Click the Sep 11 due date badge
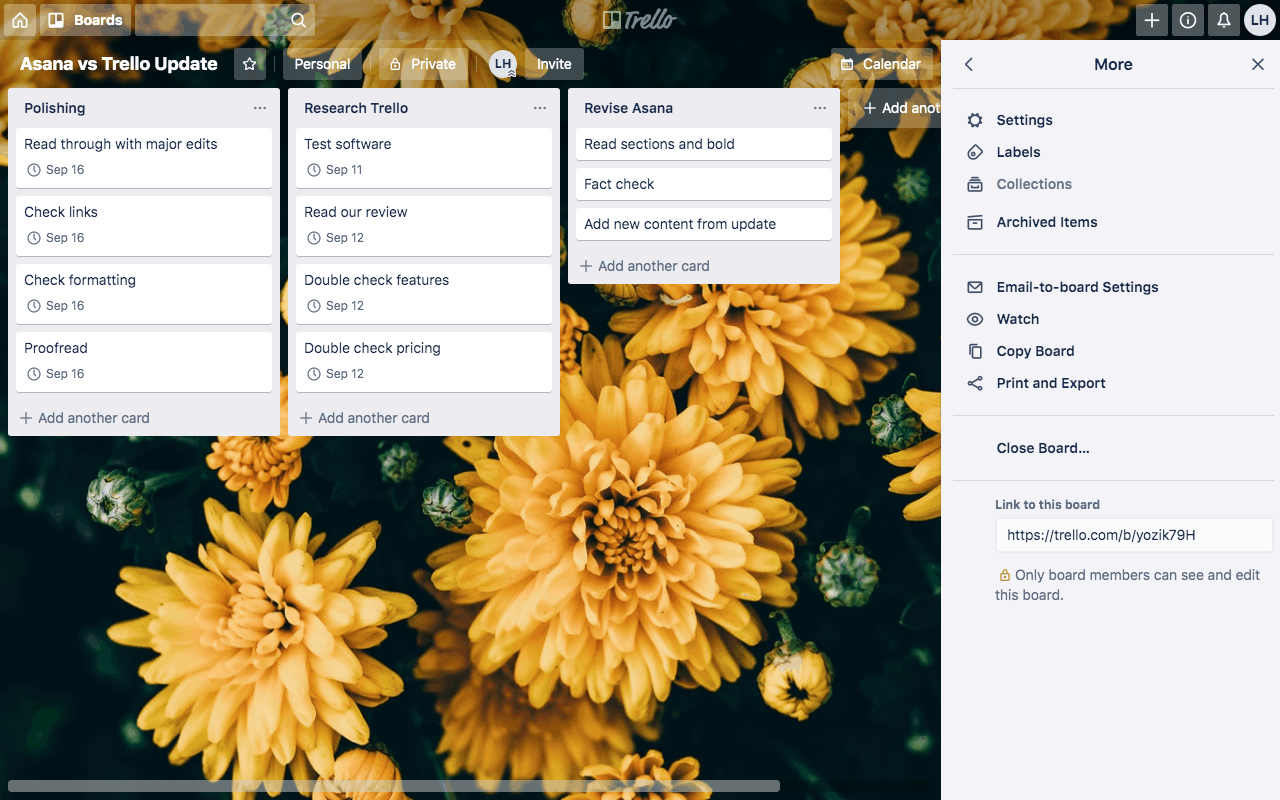Viewport: 1280px width, 800px height. click(x=334, y=170)
